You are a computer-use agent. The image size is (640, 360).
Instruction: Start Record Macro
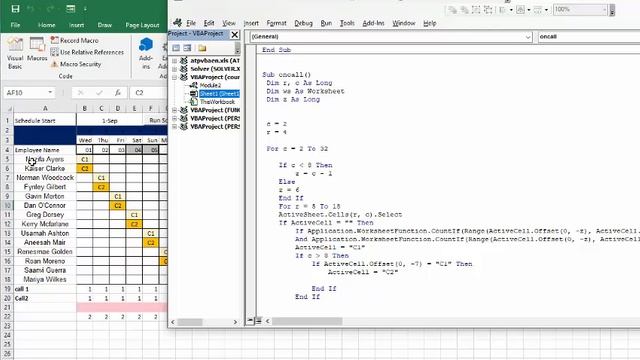pos(74,40)
